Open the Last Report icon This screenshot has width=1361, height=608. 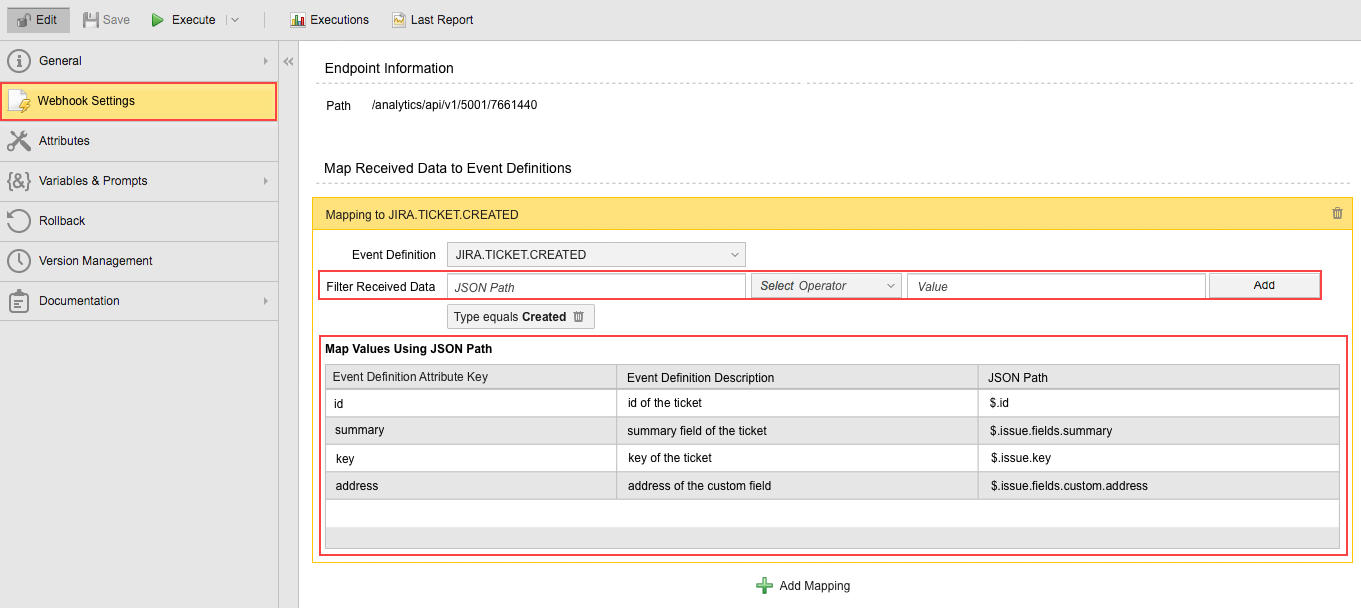point(399,20)
